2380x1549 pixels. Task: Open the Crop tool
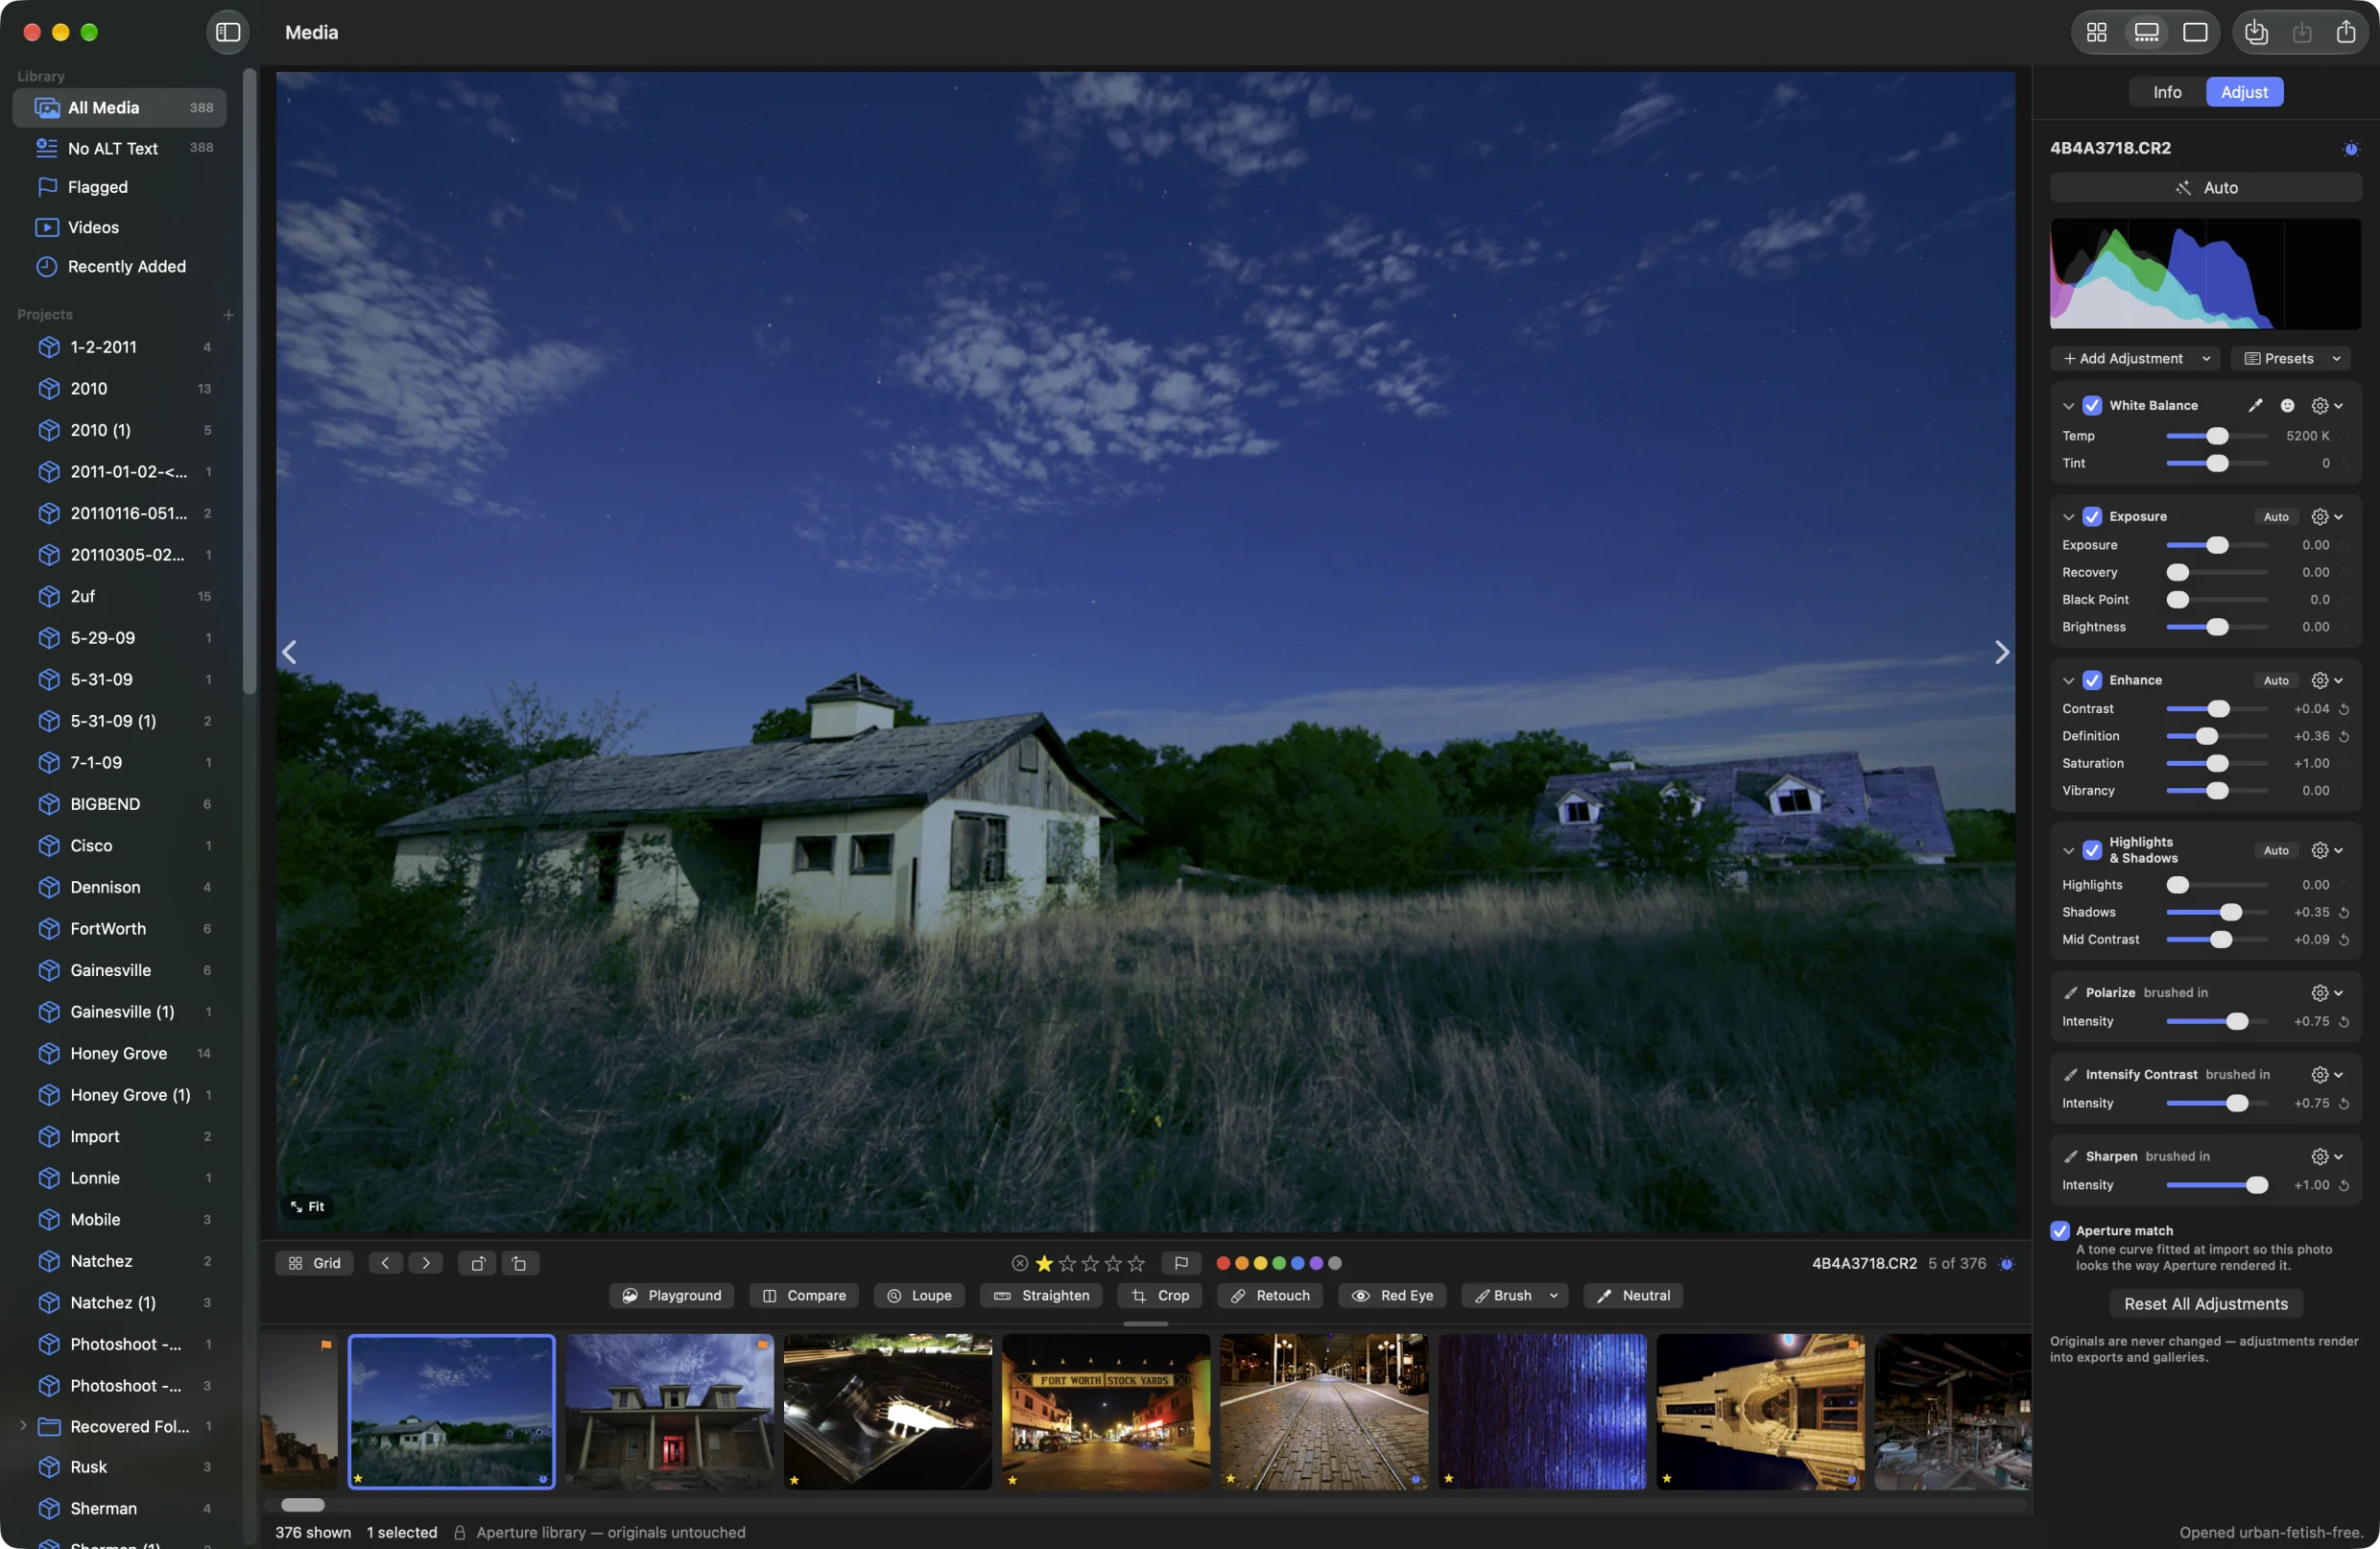pos(1159,1295)
